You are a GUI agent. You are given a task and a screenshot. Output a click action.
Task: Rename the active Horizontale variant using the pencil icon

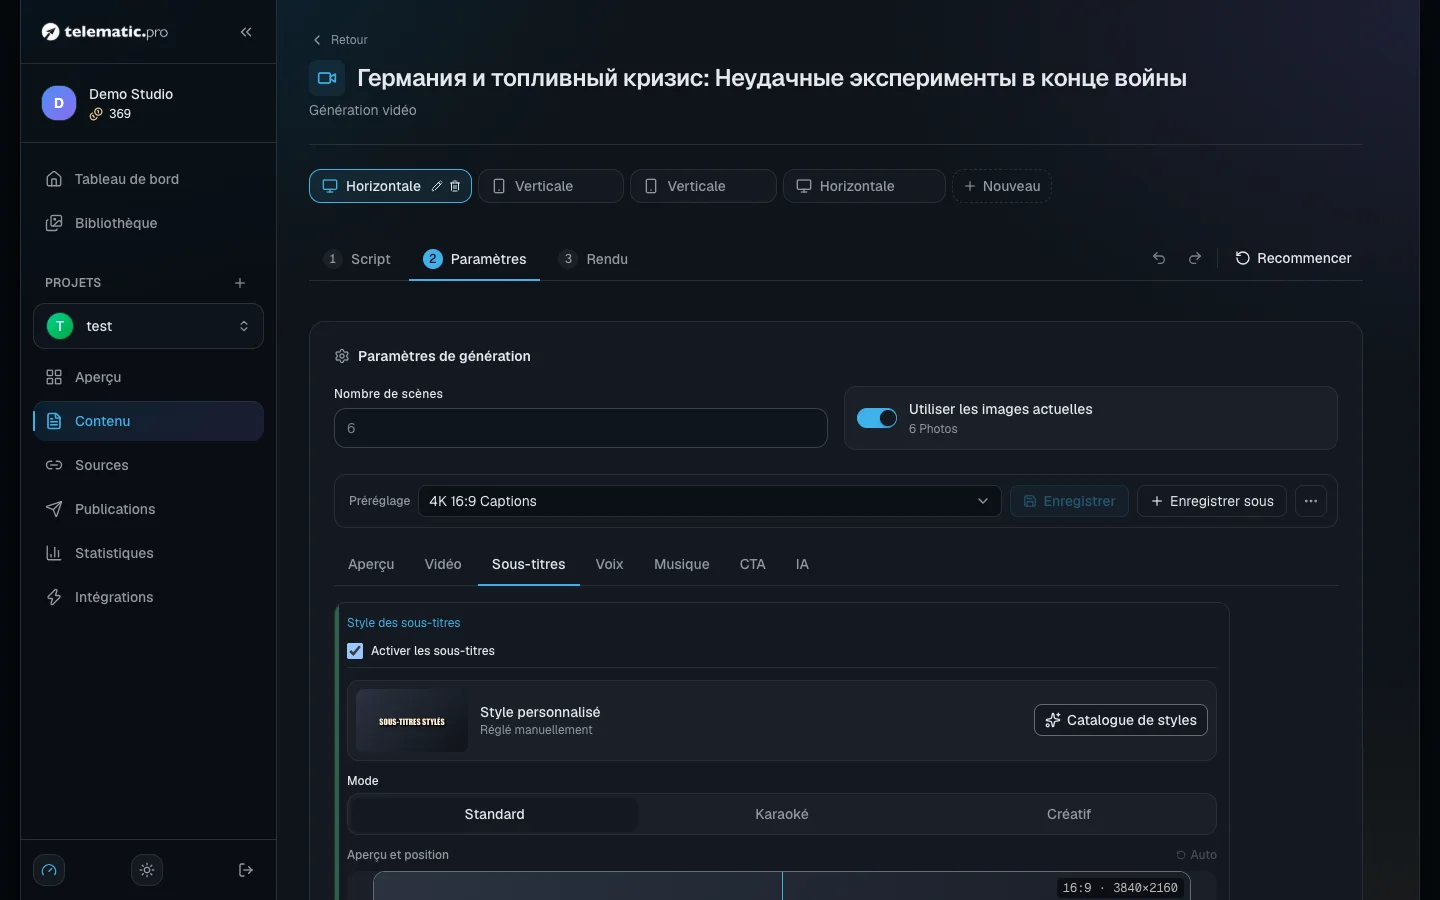[x=437, y=186]
